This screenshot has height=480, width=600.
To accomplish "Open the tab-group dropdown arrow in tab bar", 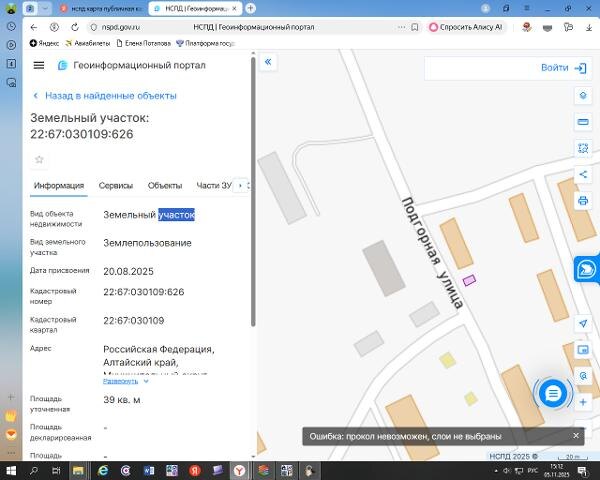I will [45, 8].
